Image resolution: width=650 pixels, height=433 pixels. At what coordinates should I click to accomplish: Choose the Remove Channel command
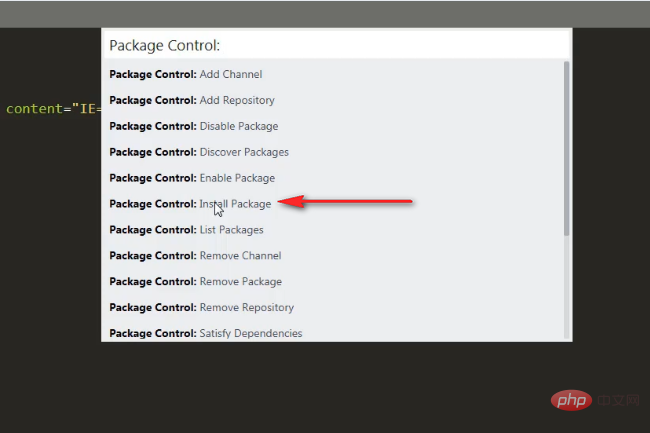click(333, 256)
